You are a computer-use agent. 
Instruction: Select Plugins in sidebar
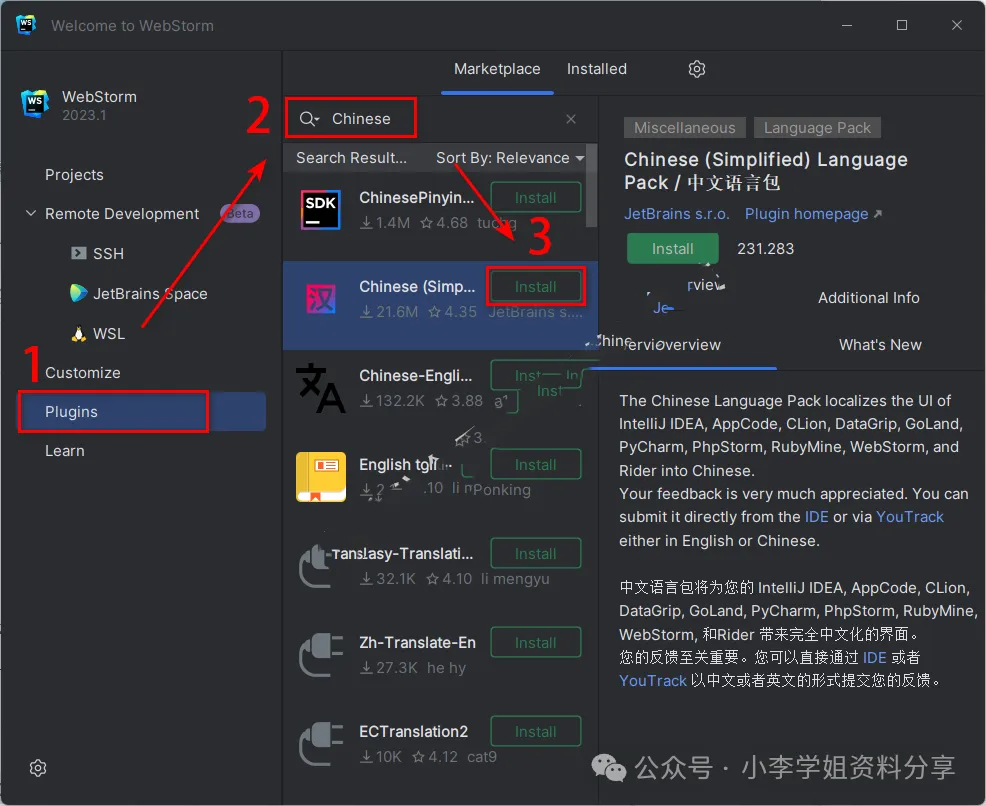142,412
